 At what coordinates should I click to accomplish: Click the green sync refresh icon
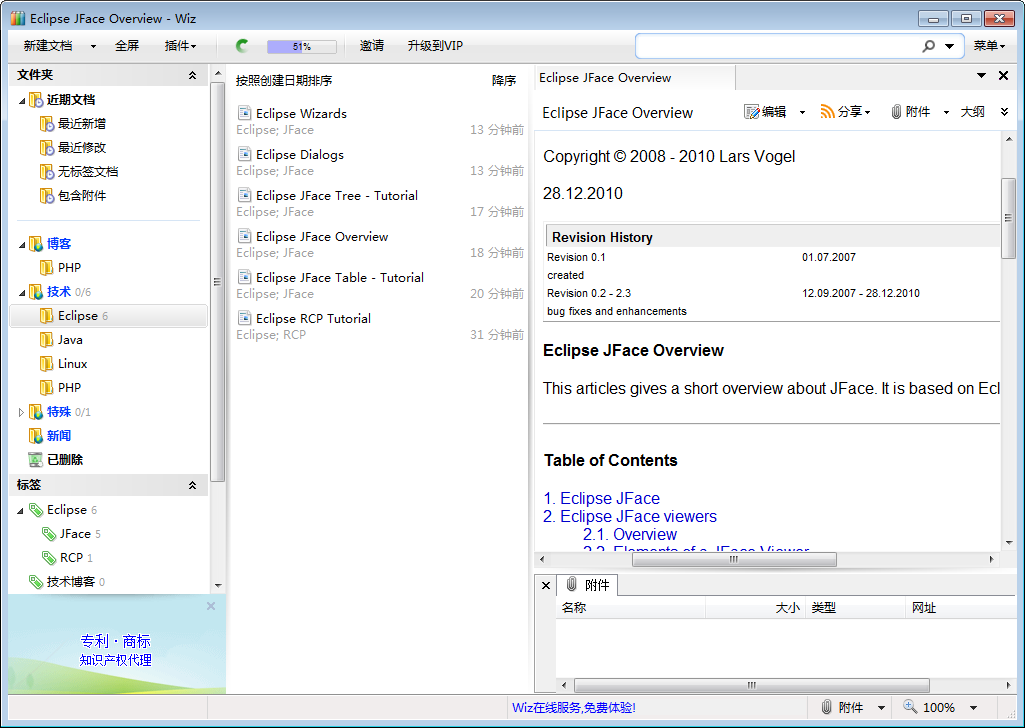pyautogui.click(x=242, y=46)
